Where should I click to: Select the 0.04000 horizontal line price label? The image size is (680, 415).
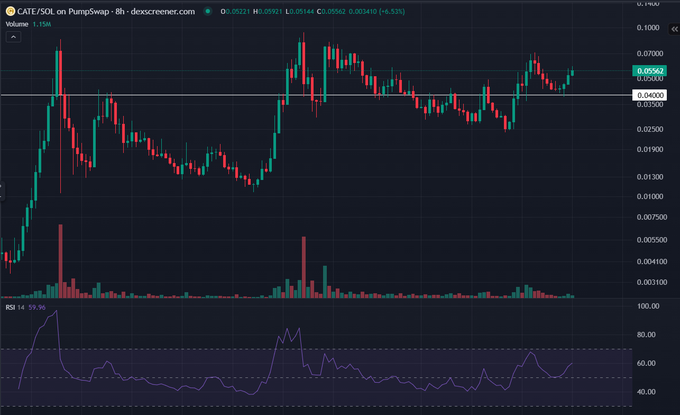click(x=650, y=95)
